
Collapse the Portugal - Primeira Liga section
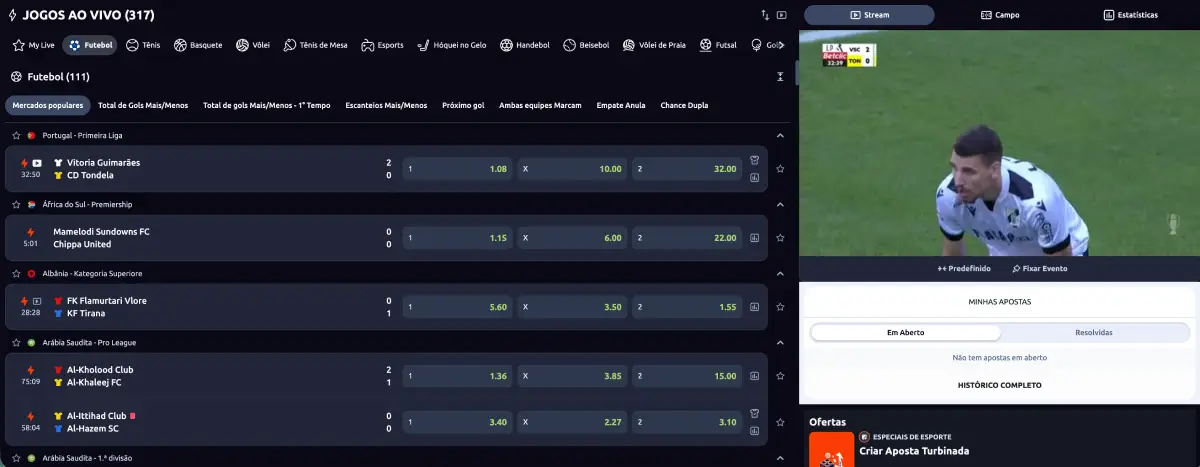(780, 135)
